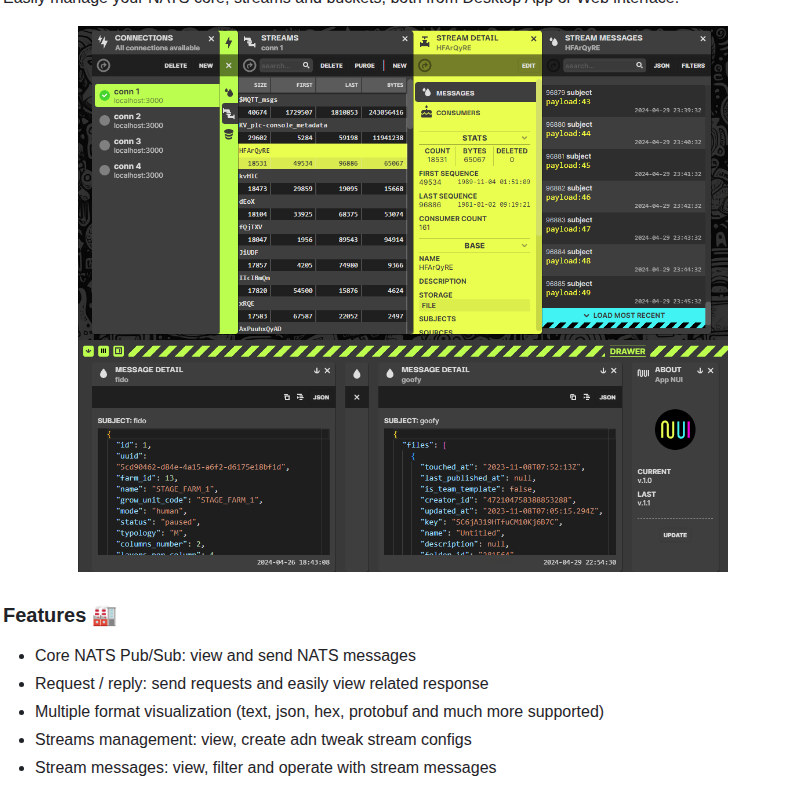Click the magnifier icon in Stream Messages search

(x=639, y=65)
